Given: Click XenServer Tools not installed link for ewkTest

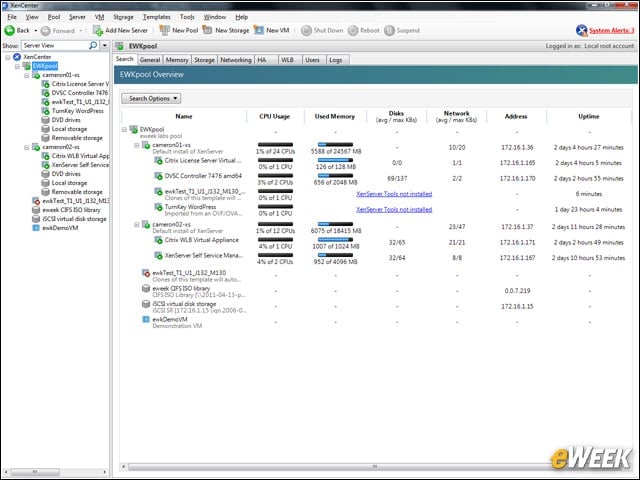Looking at the screenshot, I should 394,194.
